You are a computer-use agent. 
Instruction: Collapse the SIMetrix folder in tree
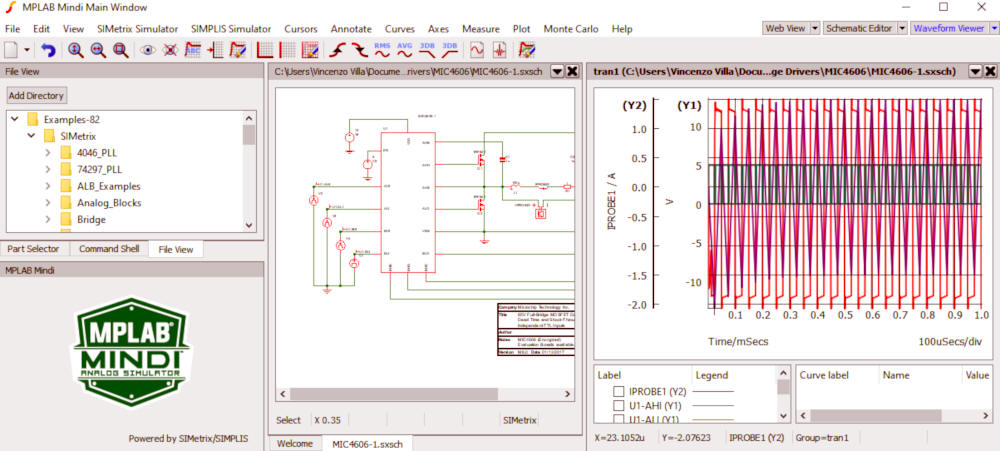31,135
